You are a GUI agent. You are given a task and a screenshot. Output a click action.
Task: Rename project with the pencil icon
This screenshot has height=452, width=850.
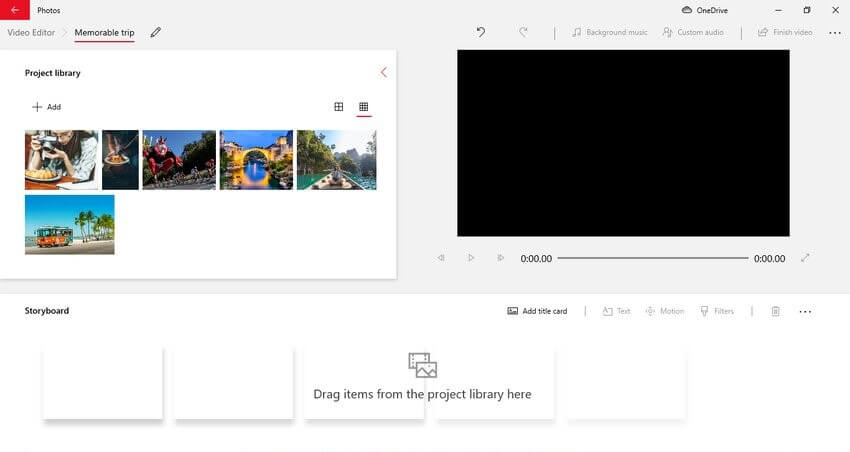pyautogui.click(x=156, y=33)
